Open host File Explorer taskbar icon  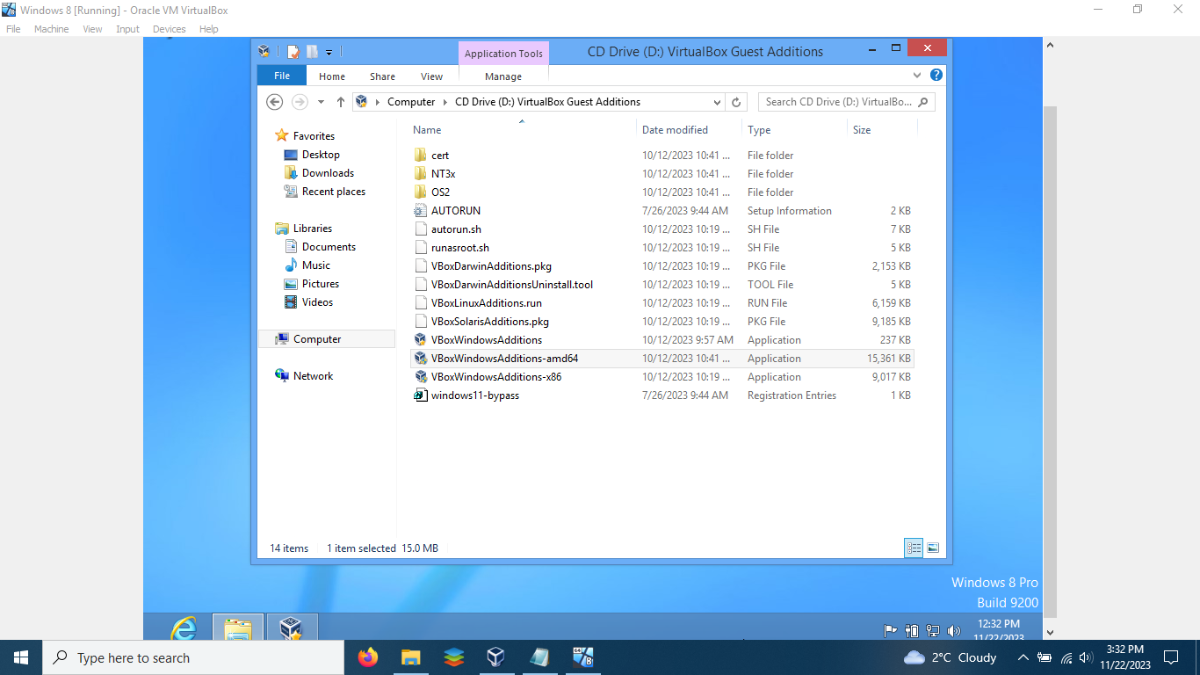[410, 657]
